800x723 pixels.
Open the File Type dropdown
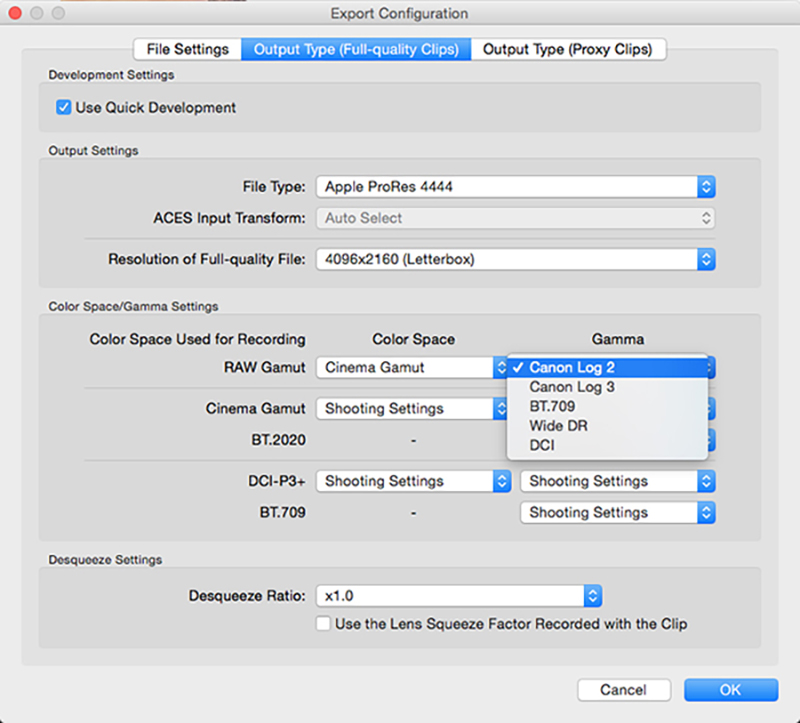(515, 186)
